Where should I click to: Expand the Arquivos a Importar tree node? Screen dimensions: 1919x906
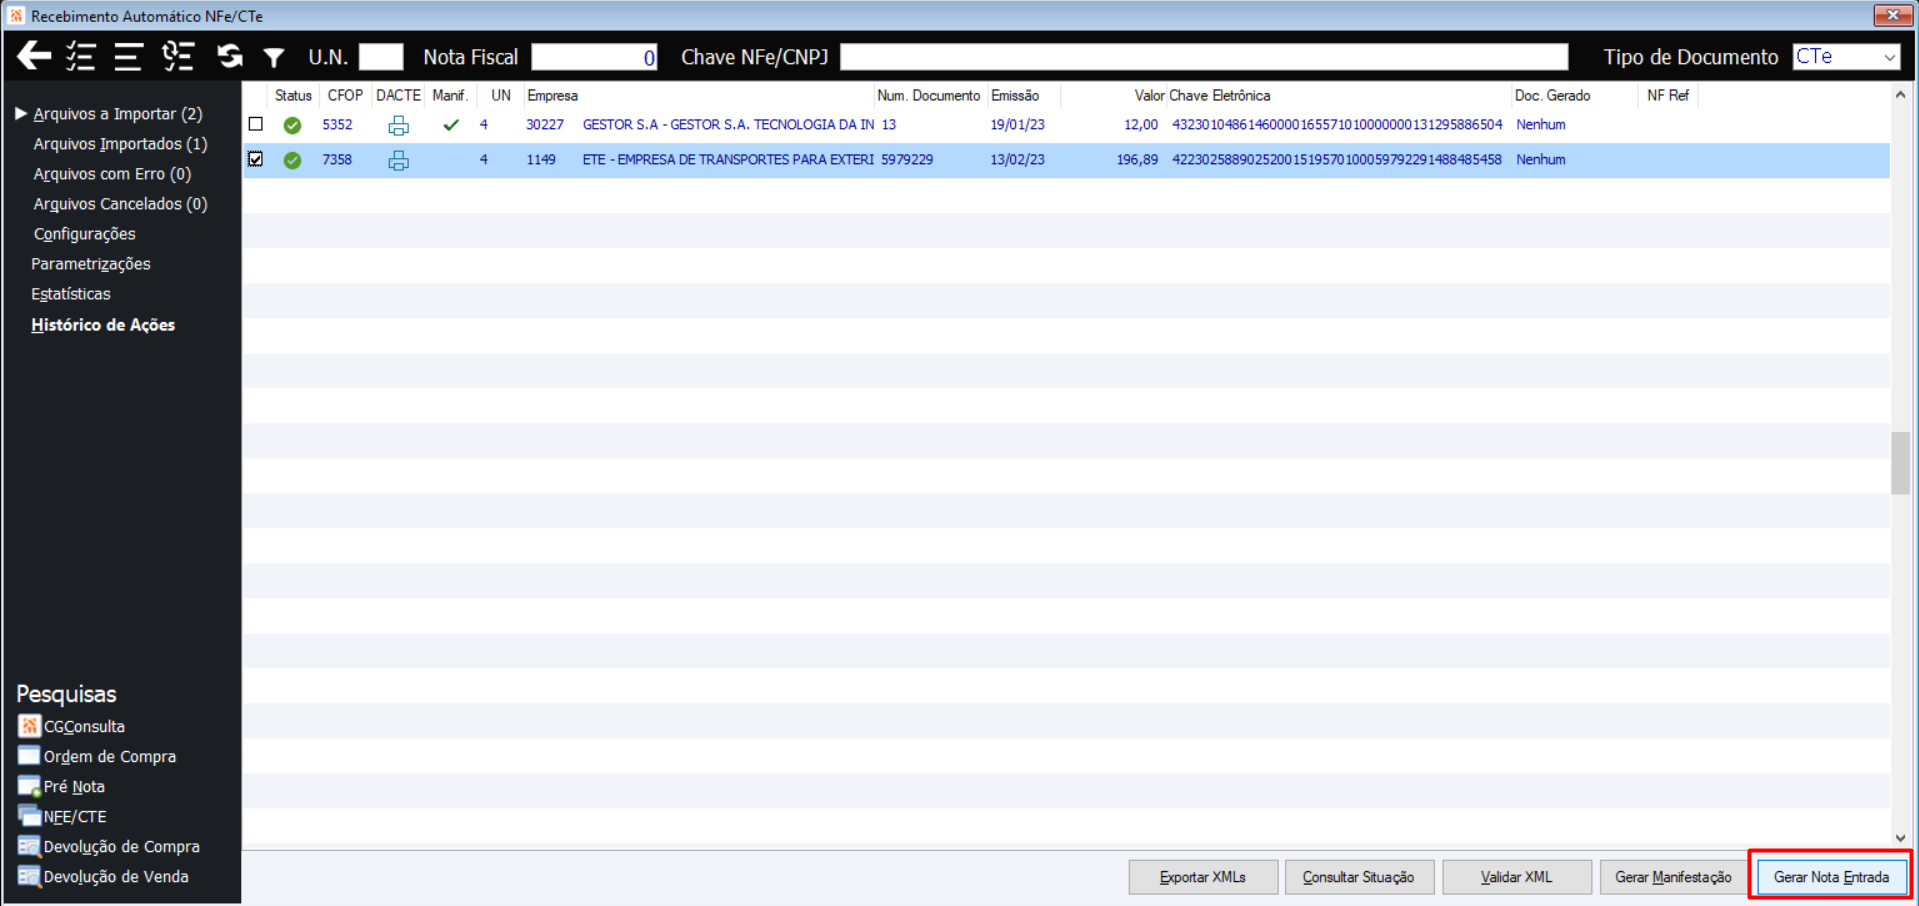point(20,113)
